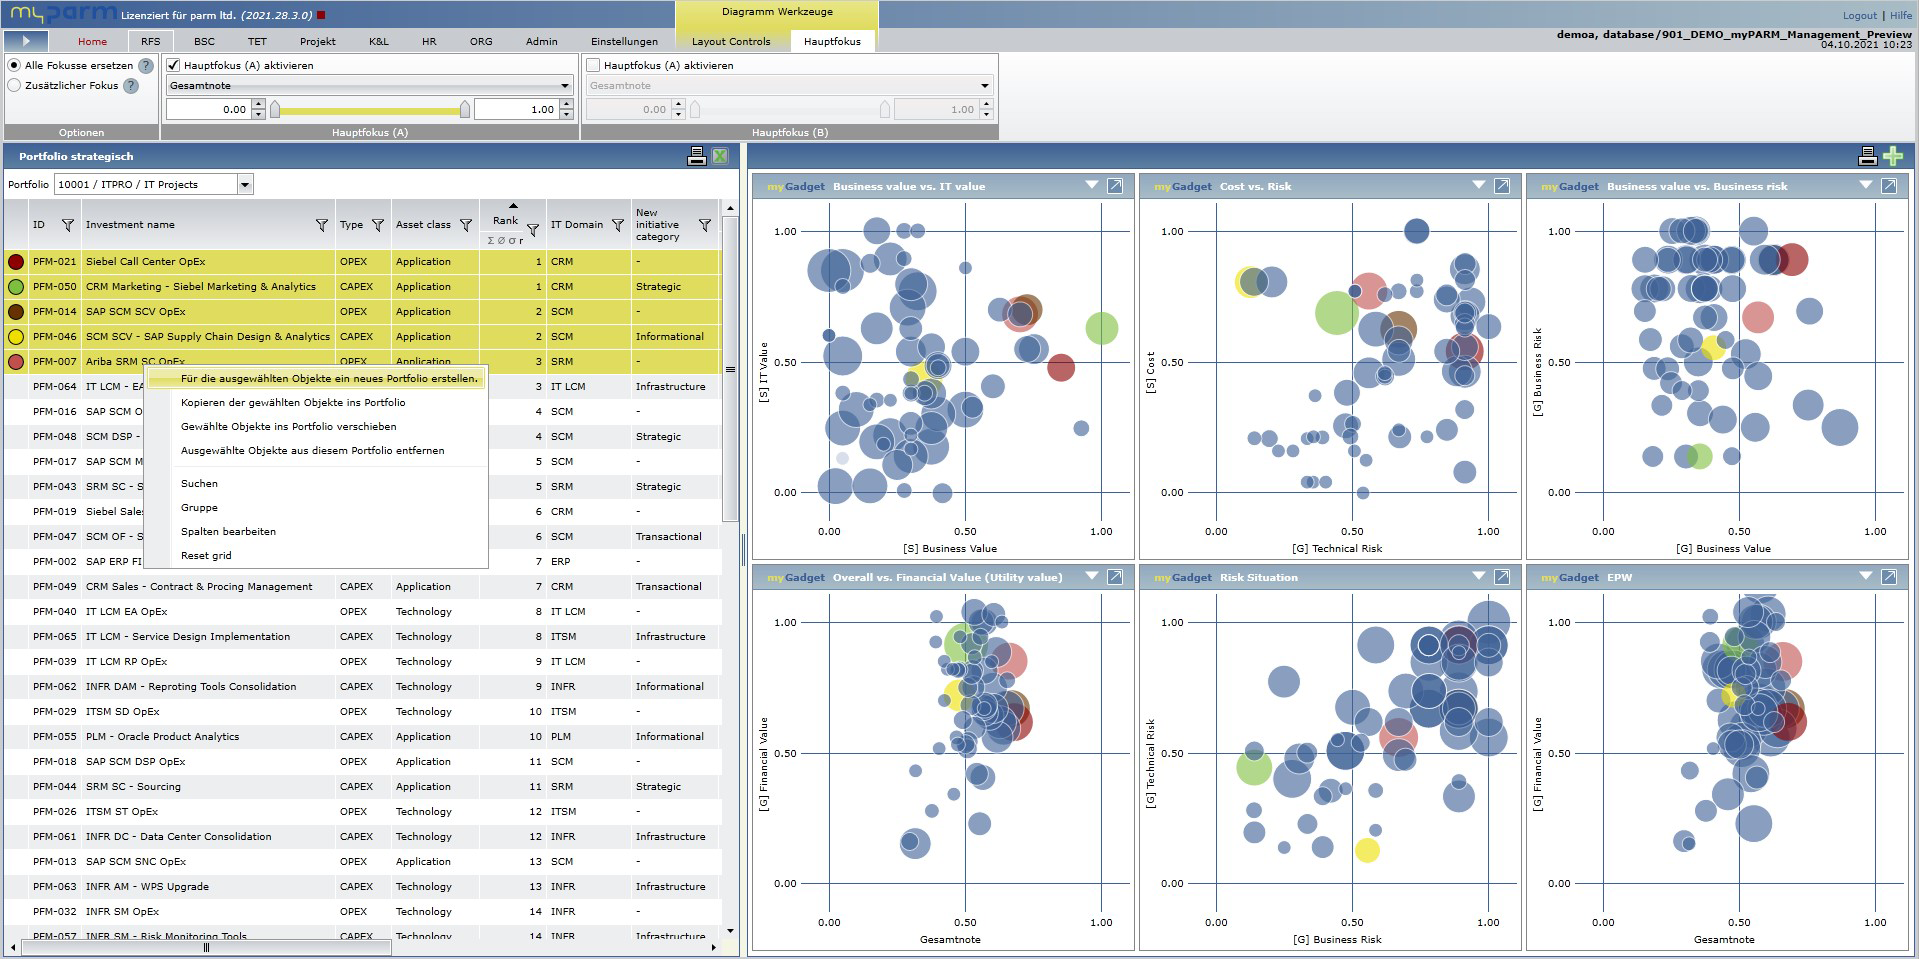This screenshot has height=959, width=1919.
Task: Choose 'Gewählte Objekte ins Portfolio verschieben'
Action: pos(316,427)
